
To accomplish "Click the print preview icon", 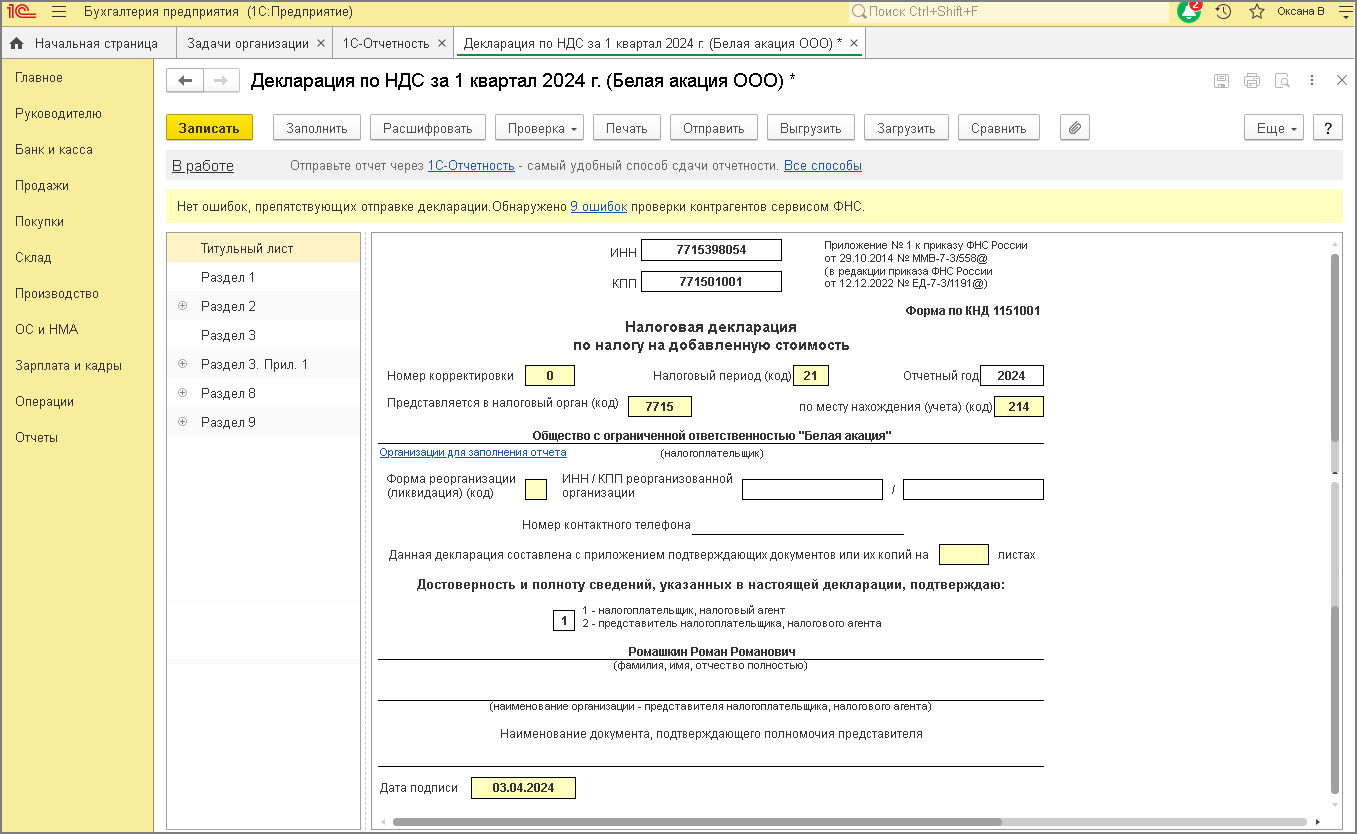I will point(1281,81).
